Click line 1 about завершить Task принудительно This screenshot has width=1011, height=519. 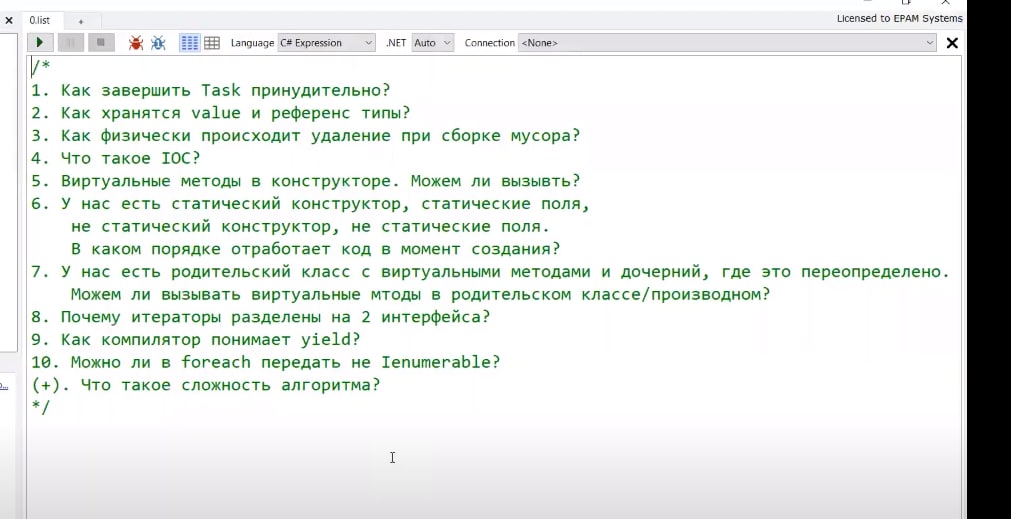coord(211,90)
